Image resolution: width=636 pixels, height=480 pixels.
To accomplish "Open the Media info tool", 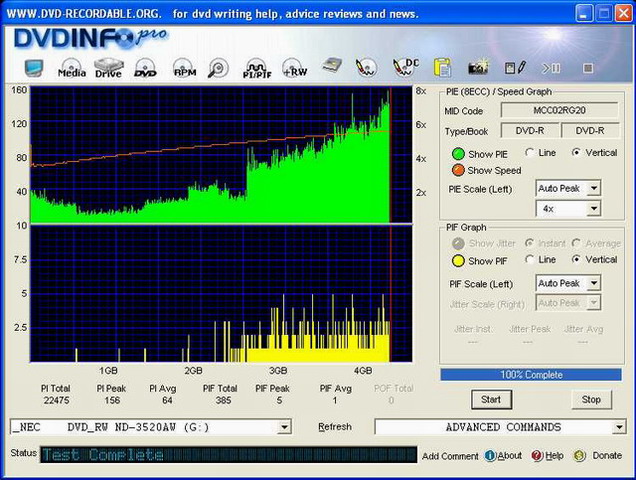I will (72, 68).
